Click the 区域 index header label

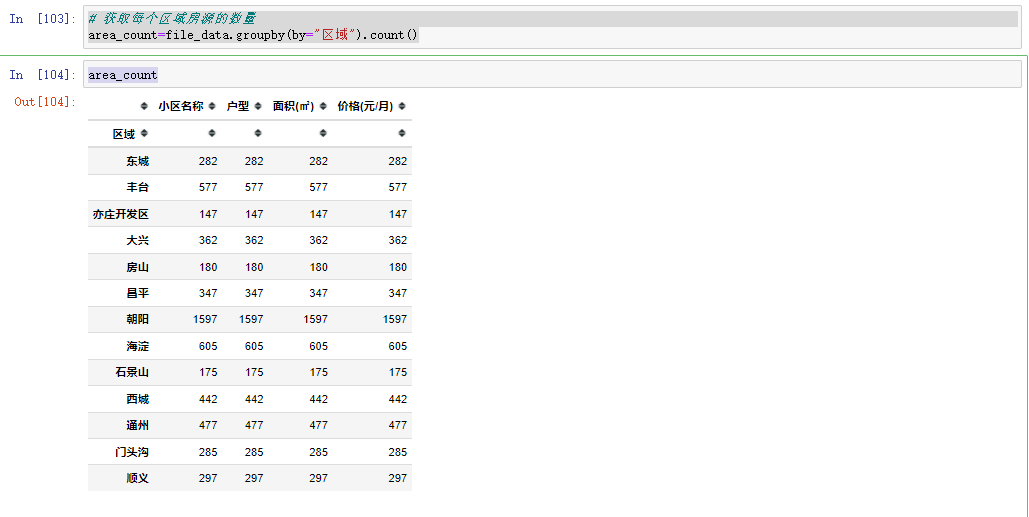124,134
